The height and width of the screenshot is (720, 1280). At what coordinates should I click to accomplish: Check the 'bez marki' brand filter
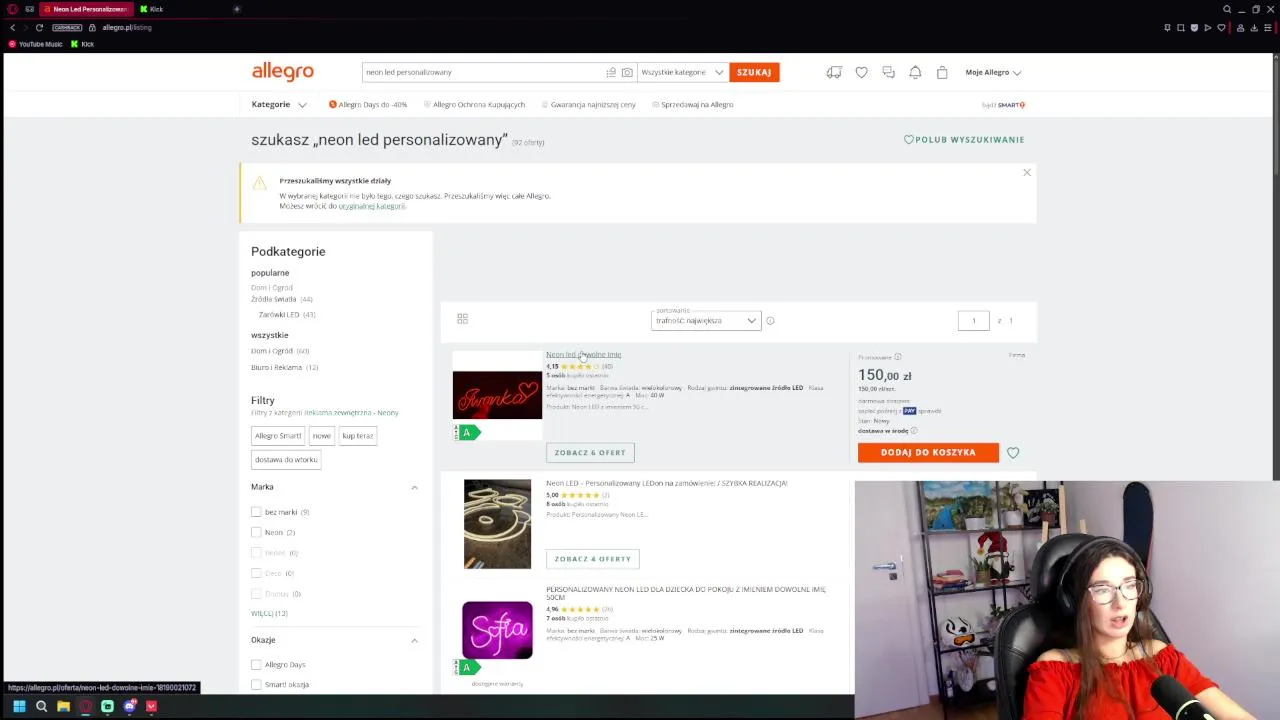tap(256, 512)
